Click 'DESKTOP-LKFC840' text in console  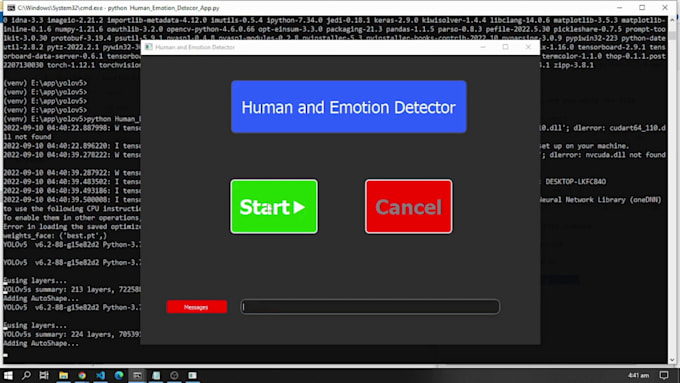click(x=575, y=182)
